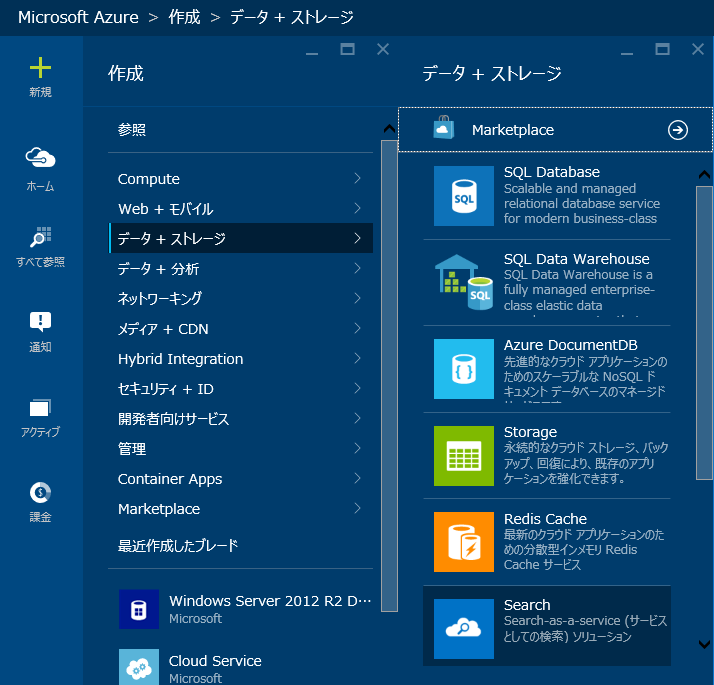Open the Search service title
The width and height of the screenshot is (714, 685).
pyautogui.click(x=527, y=605)
